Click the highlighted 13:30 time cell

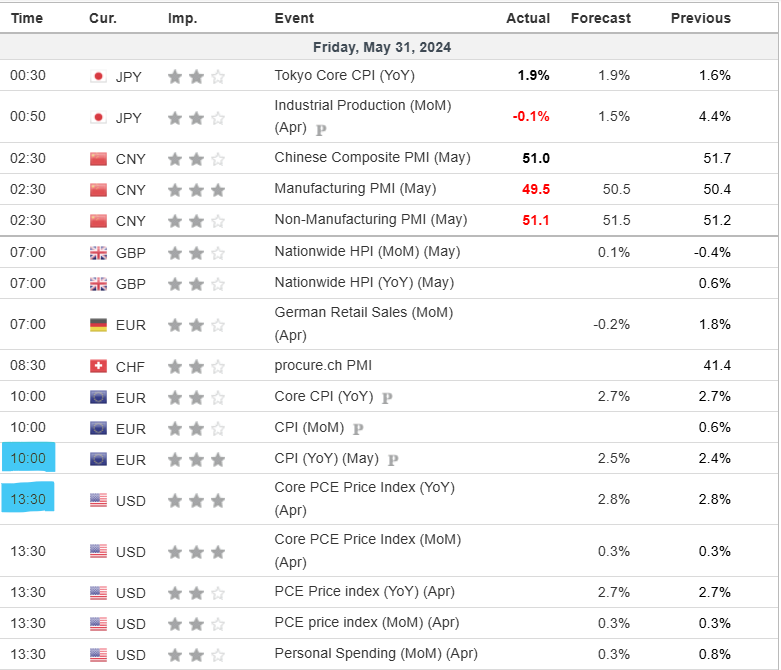(x=28, y=498)
